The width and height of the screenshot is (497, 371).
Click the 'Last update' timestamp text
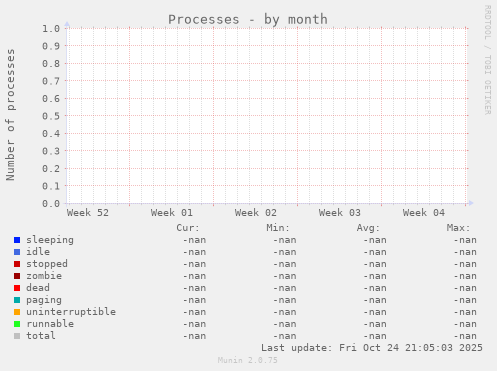(x=372, y=348)
